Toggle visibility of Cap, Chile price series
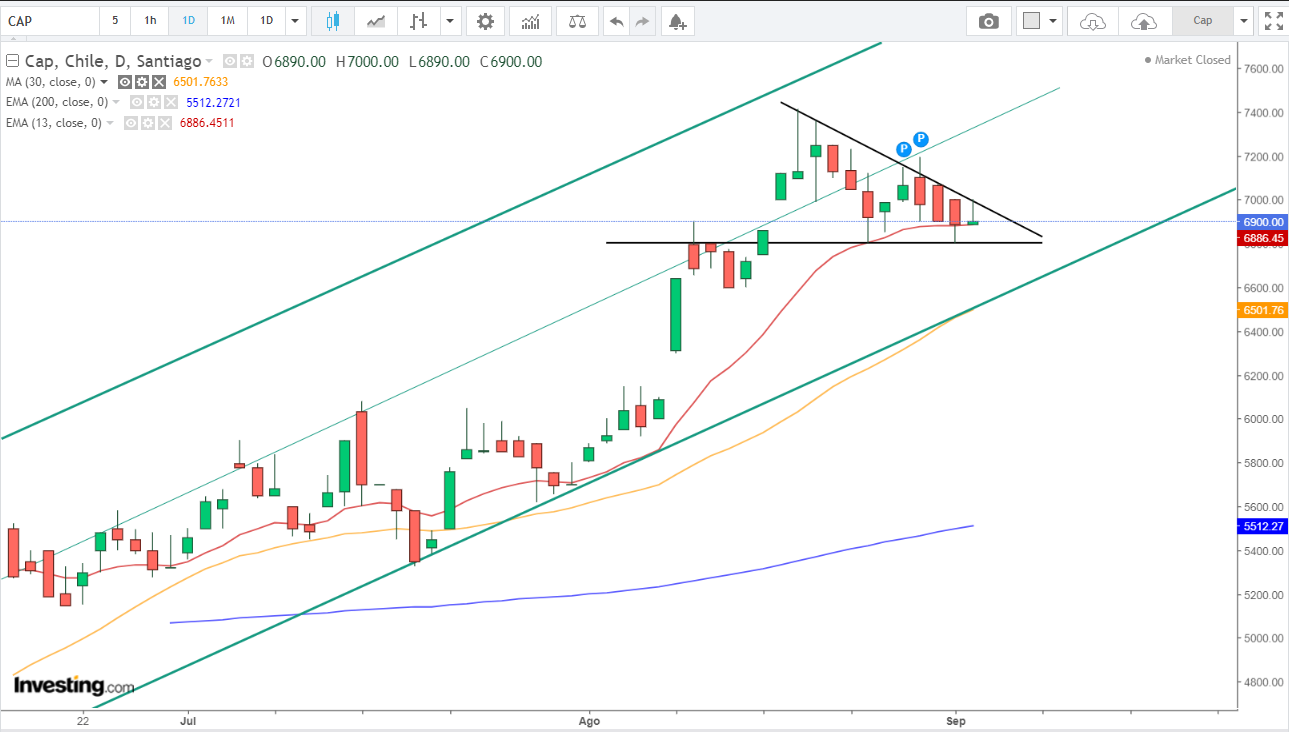This screenshot has height=732, width=1289. (x=230, y=62)
